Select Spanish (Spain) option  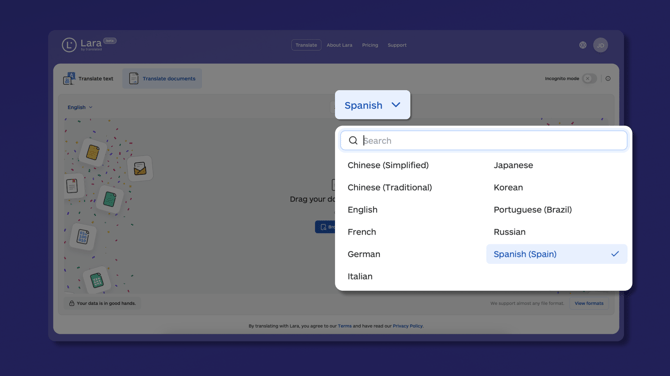(x=557, y=254)
